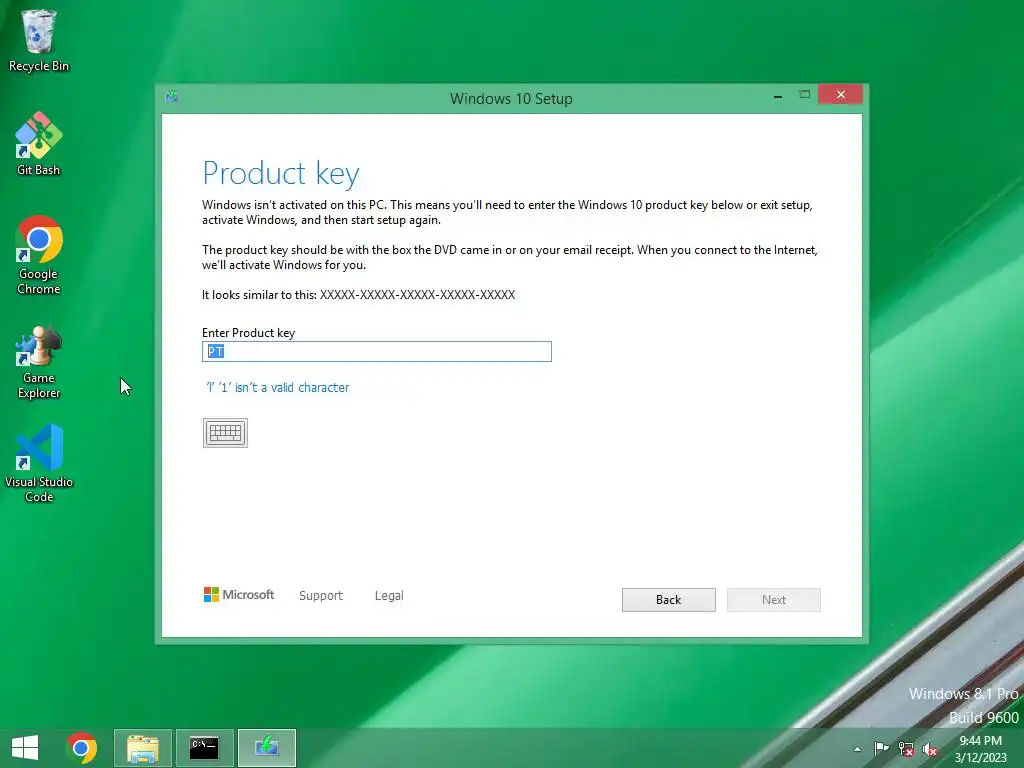Click the muted volume tray icon

coord(929,749)
